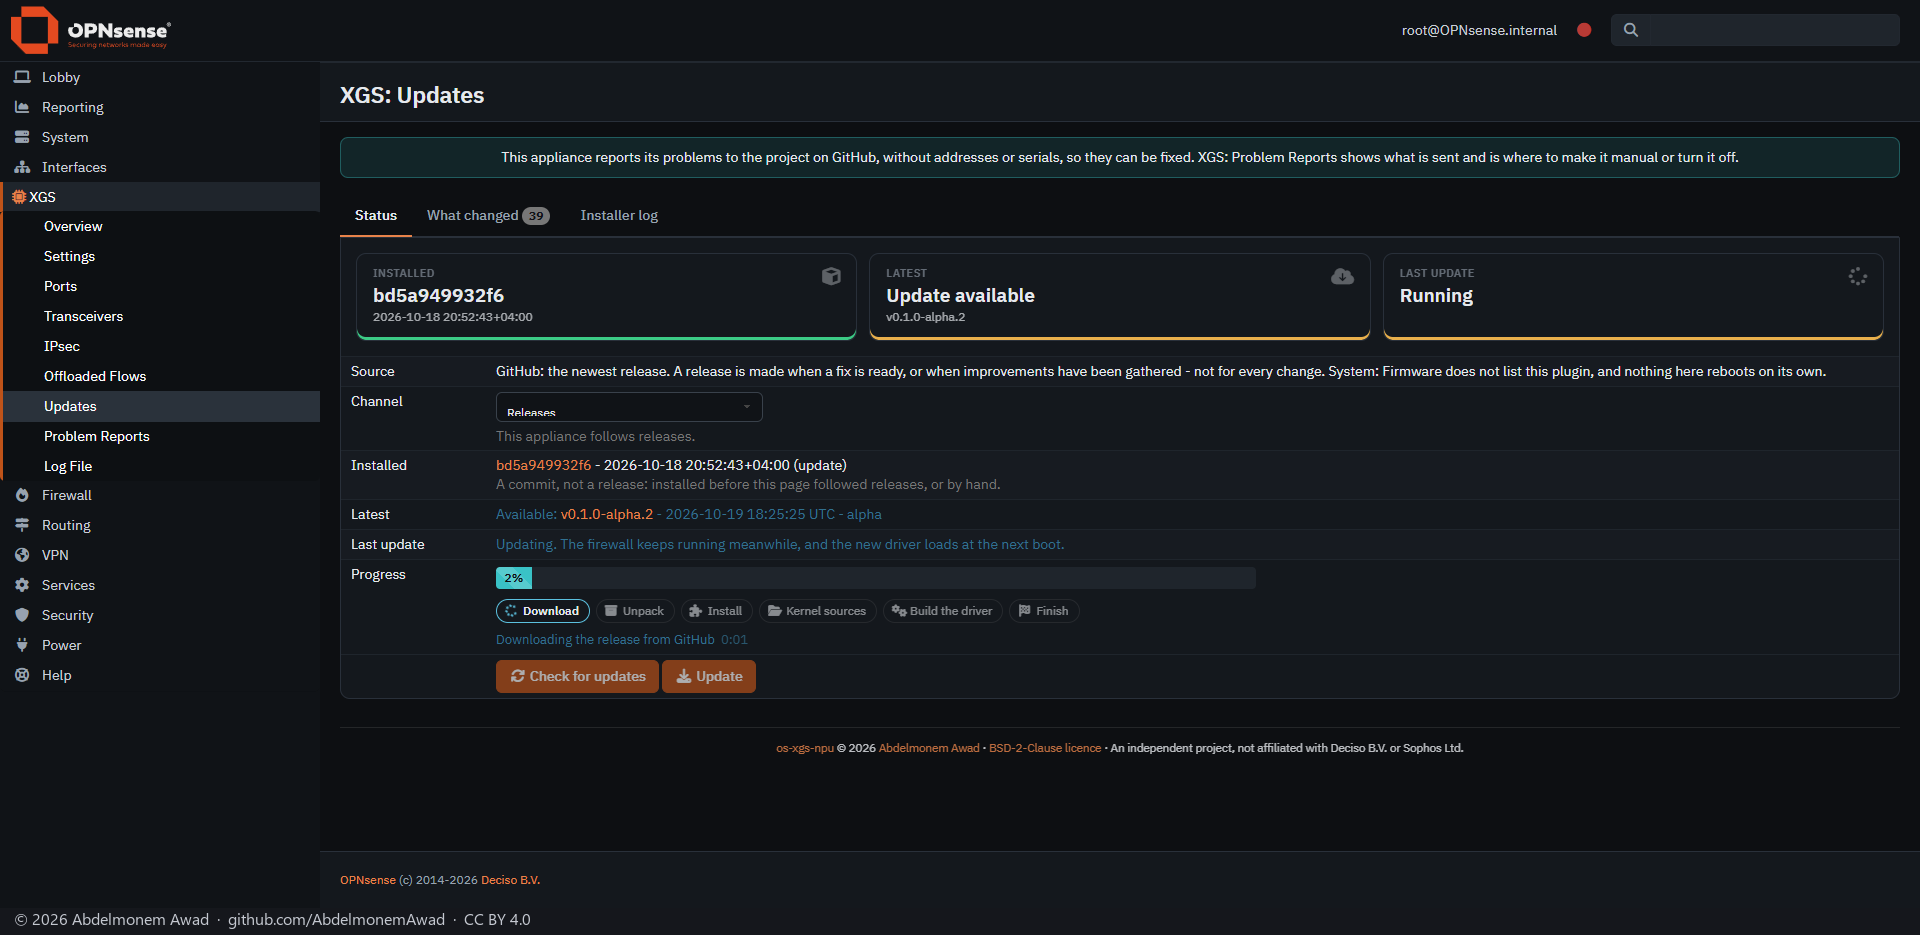
Task: Click the XGS chip icon
Action: (x=19, y=197)
